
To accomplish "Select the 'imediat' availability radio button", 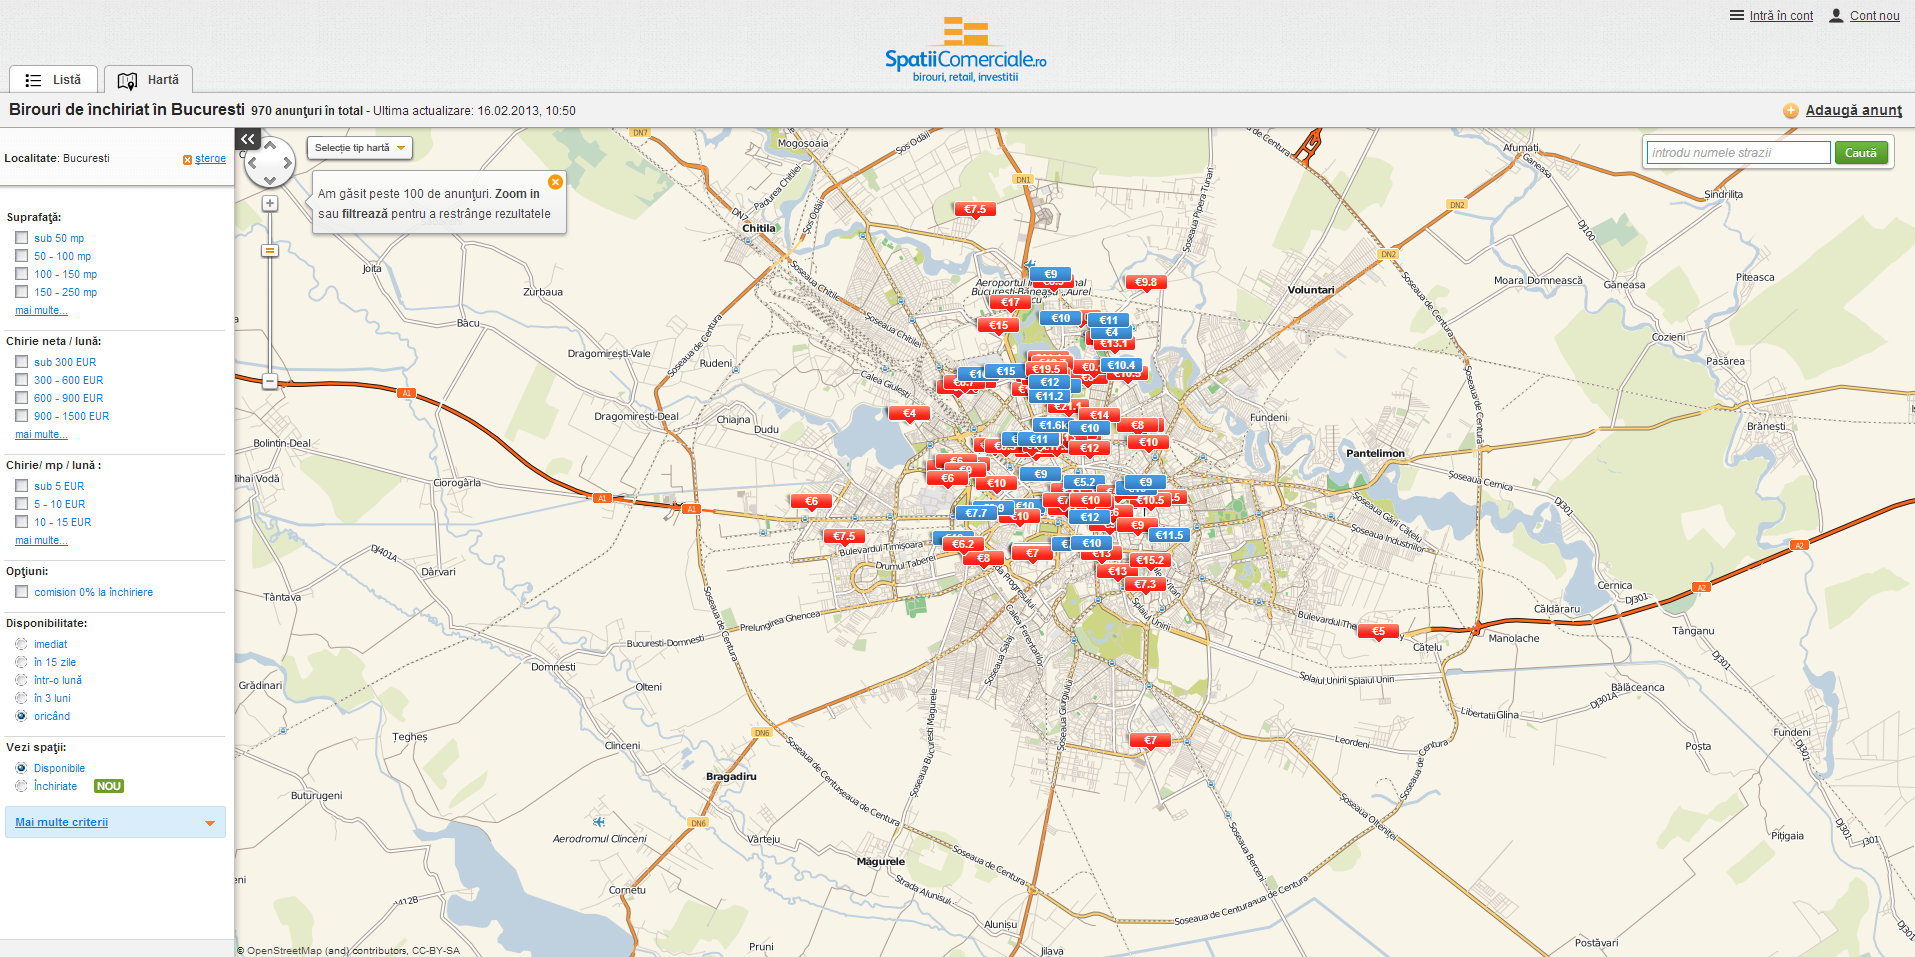I will [21, 644].
